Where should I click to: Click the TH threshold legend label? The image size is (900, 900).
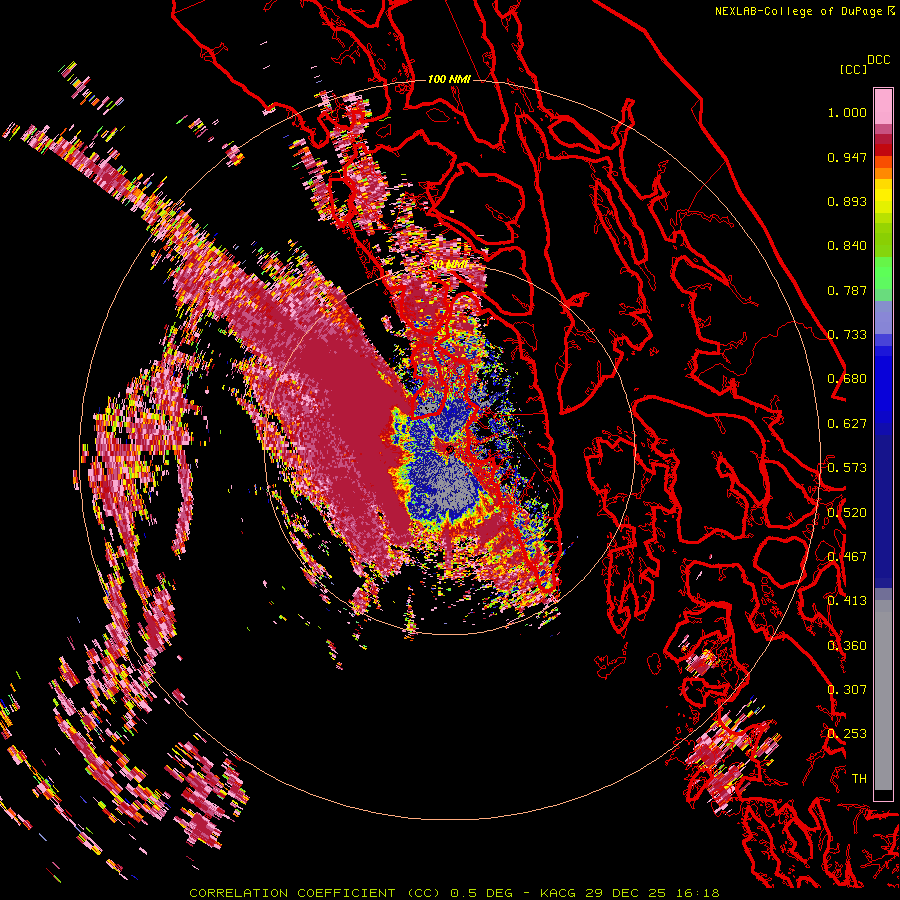pyautogui.click(x=859, y=779)
